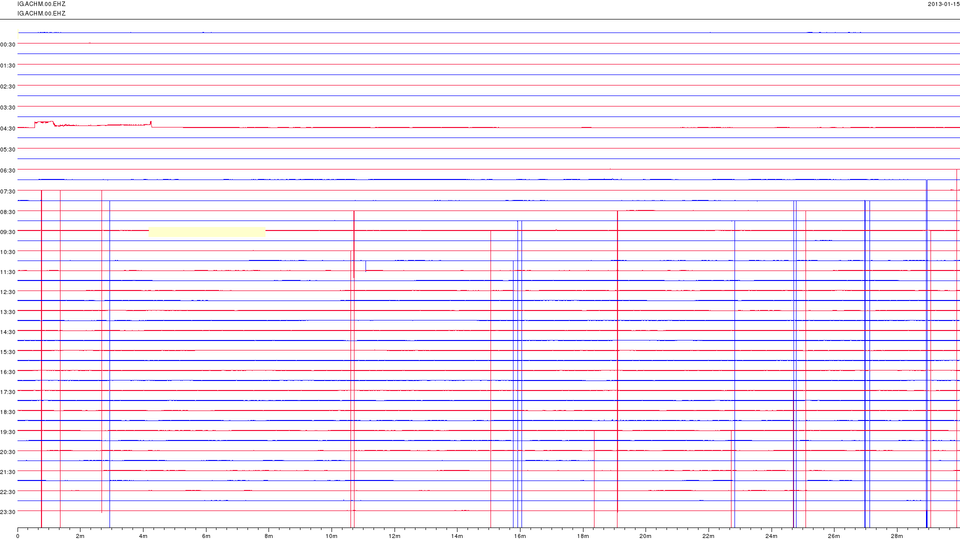
Task: Select the 15:30 time row label
Action: point(8,352)
